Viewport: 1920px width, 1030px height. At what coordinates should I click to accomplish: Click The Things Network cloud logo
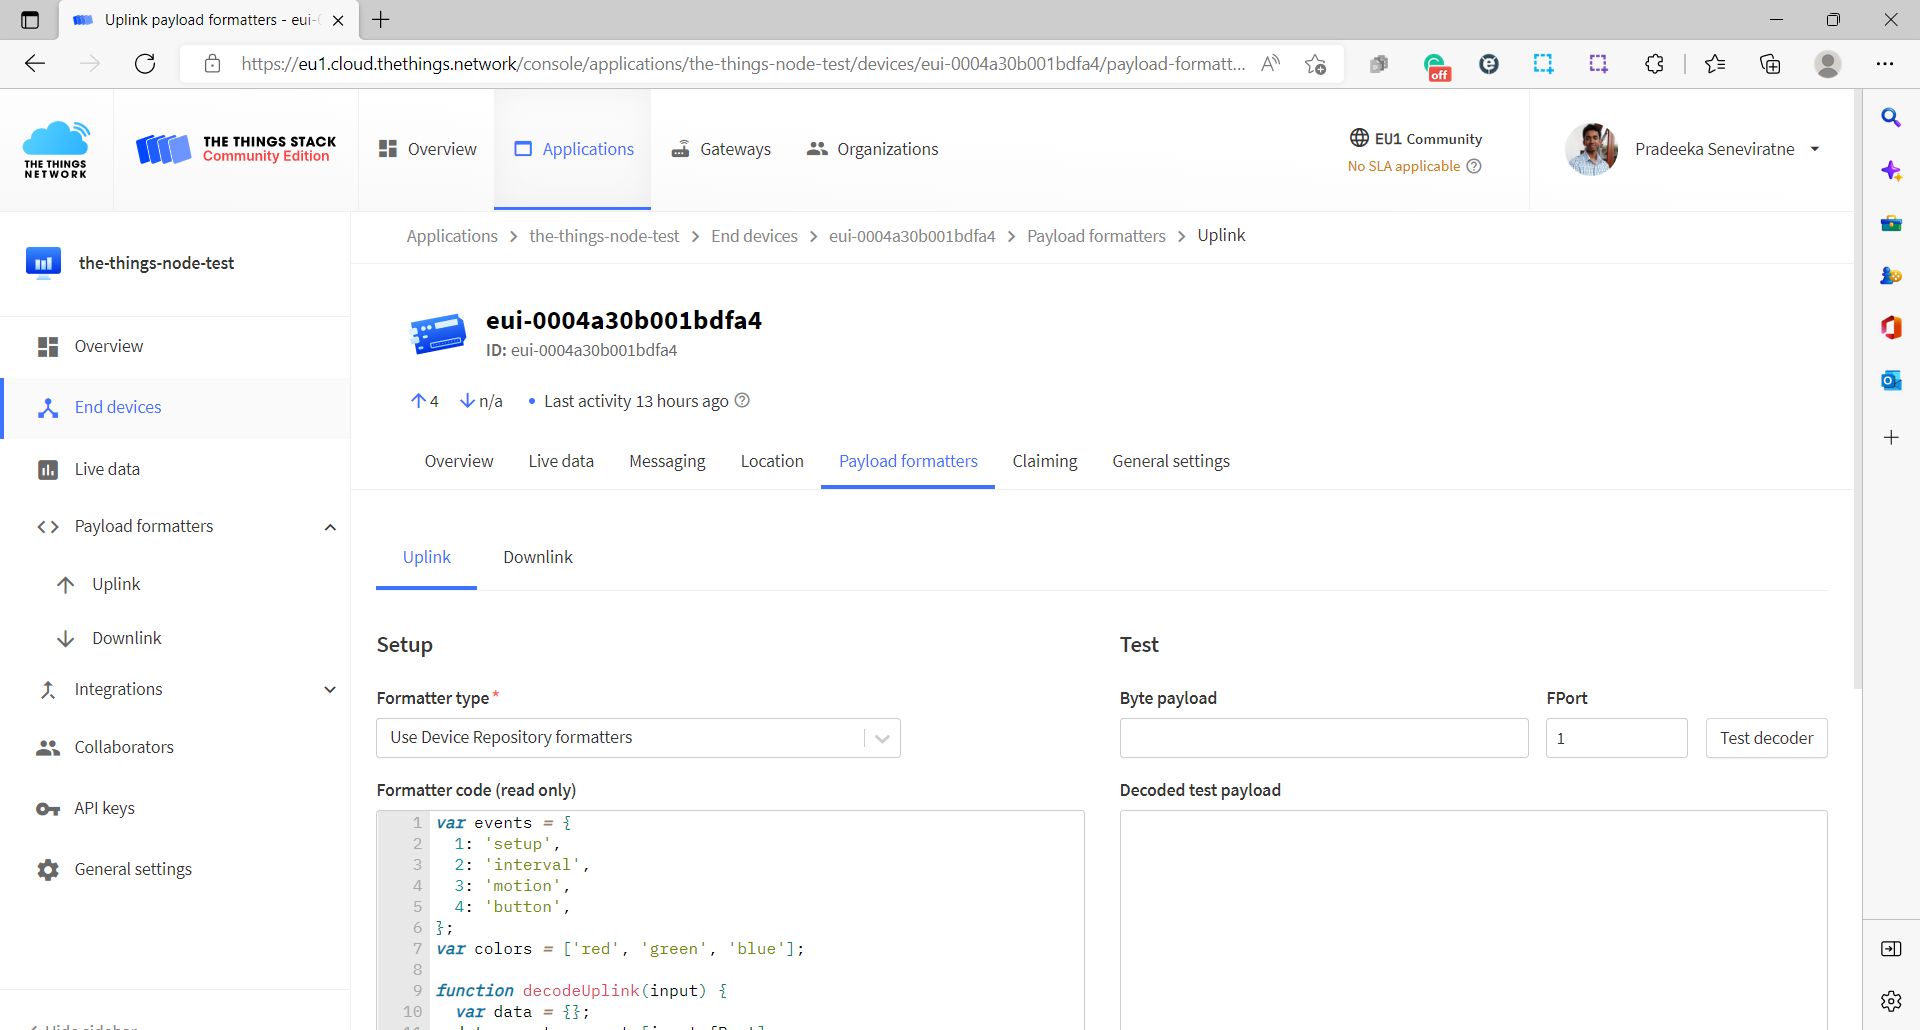click(x=56, y=150)
